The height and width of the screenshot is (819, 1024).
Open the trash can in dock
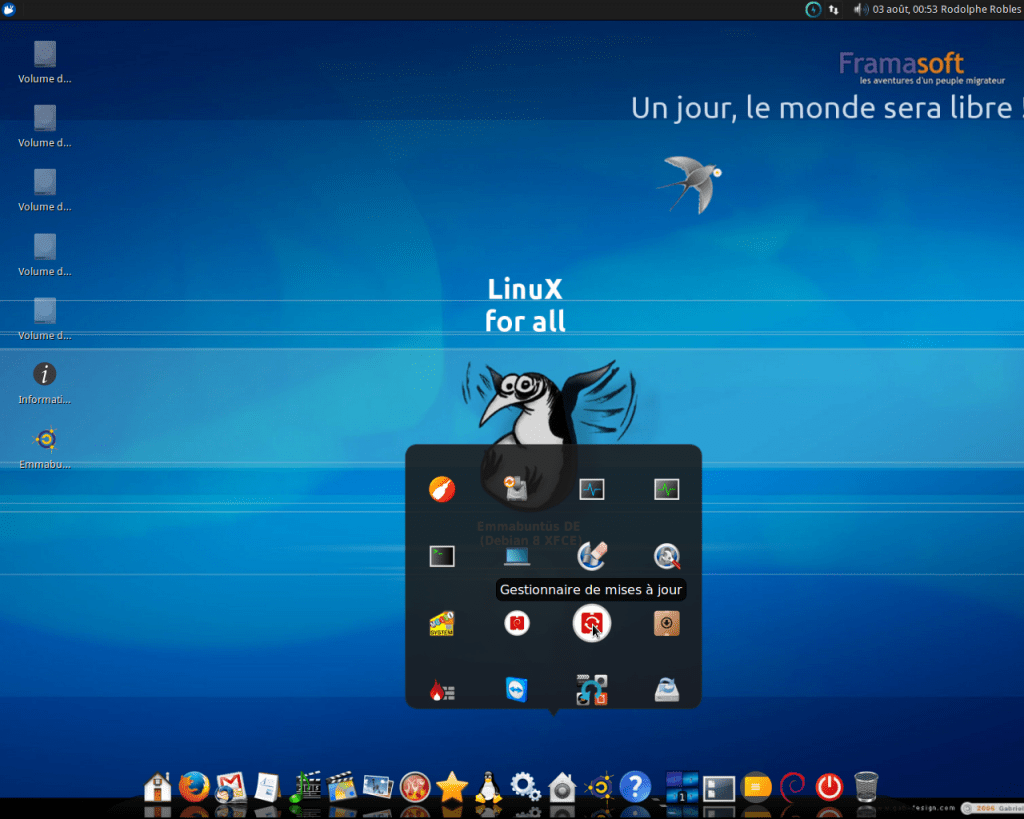click(x=866, y=787)
